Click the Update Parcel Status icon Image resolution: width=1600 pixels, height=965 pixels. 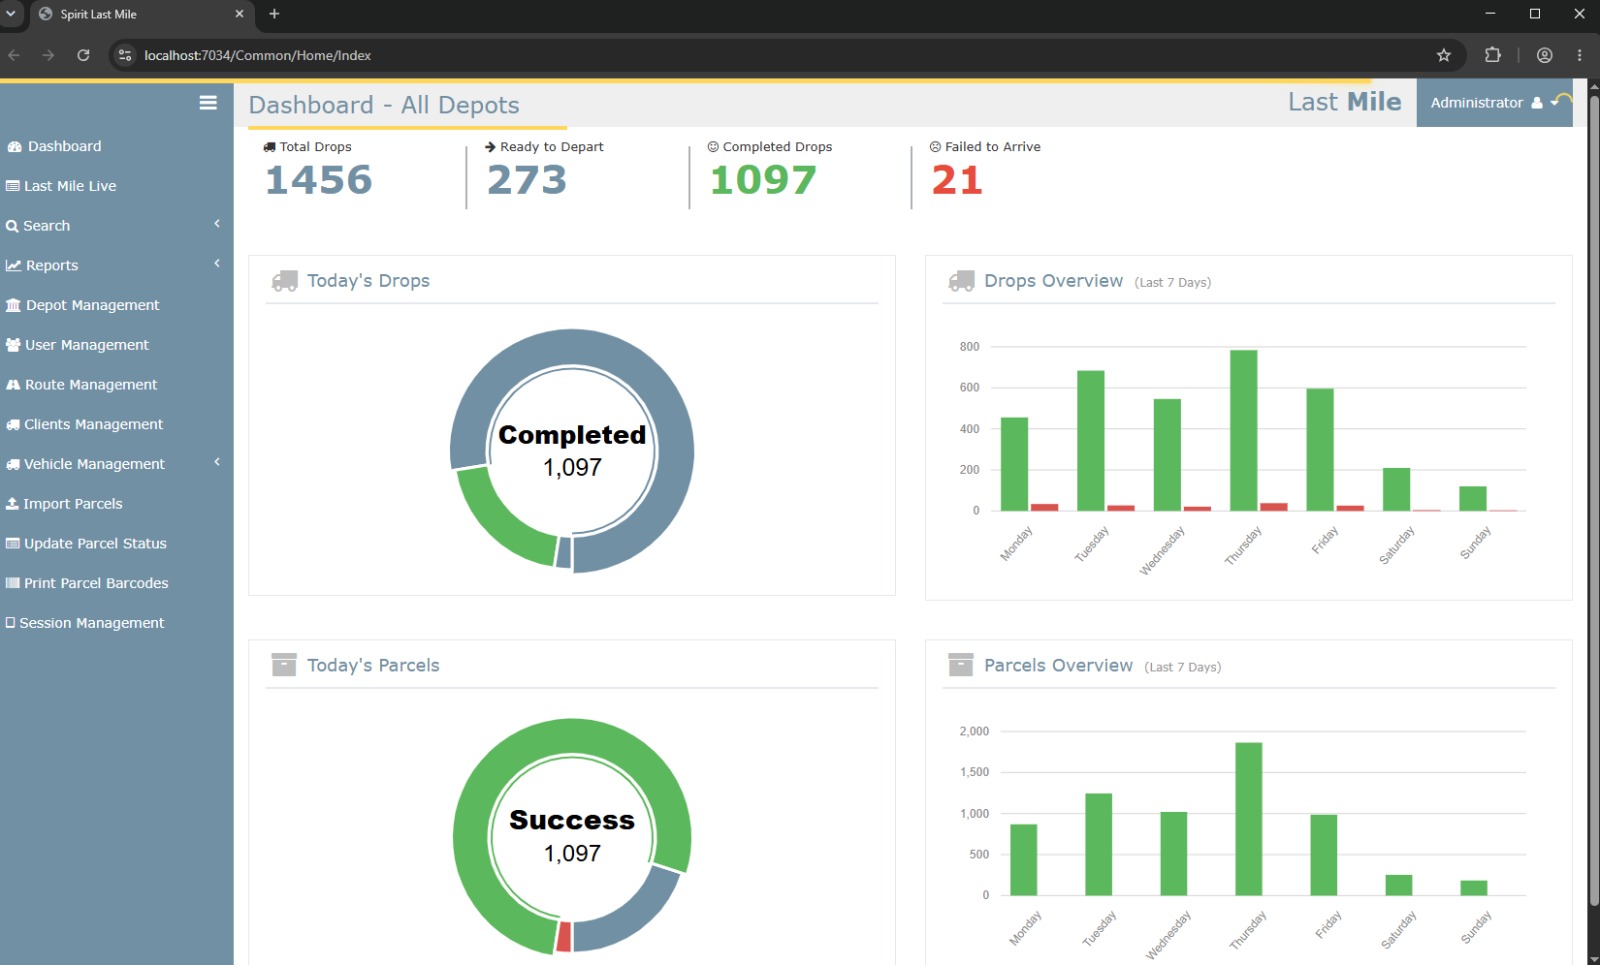13,544
